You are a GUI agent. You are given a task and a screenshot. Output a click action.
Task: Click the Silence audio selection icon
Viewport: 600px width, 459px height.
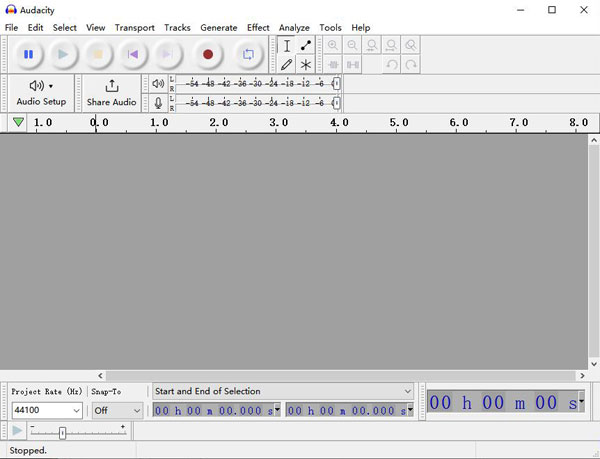[352, 64]
